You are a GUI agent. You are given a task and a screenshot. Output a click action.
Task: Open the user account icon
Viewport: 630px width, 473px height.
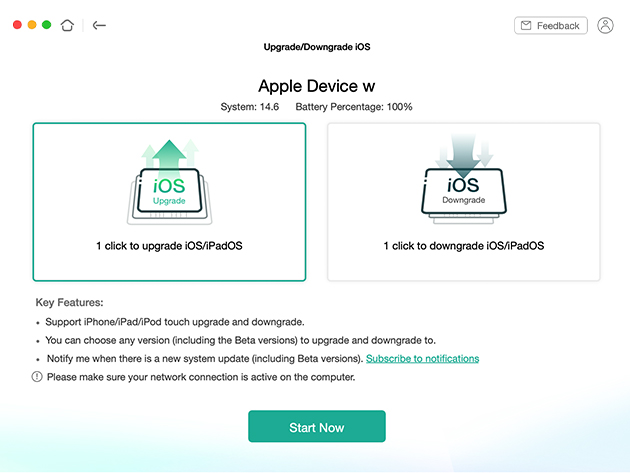tap(605, 25)
